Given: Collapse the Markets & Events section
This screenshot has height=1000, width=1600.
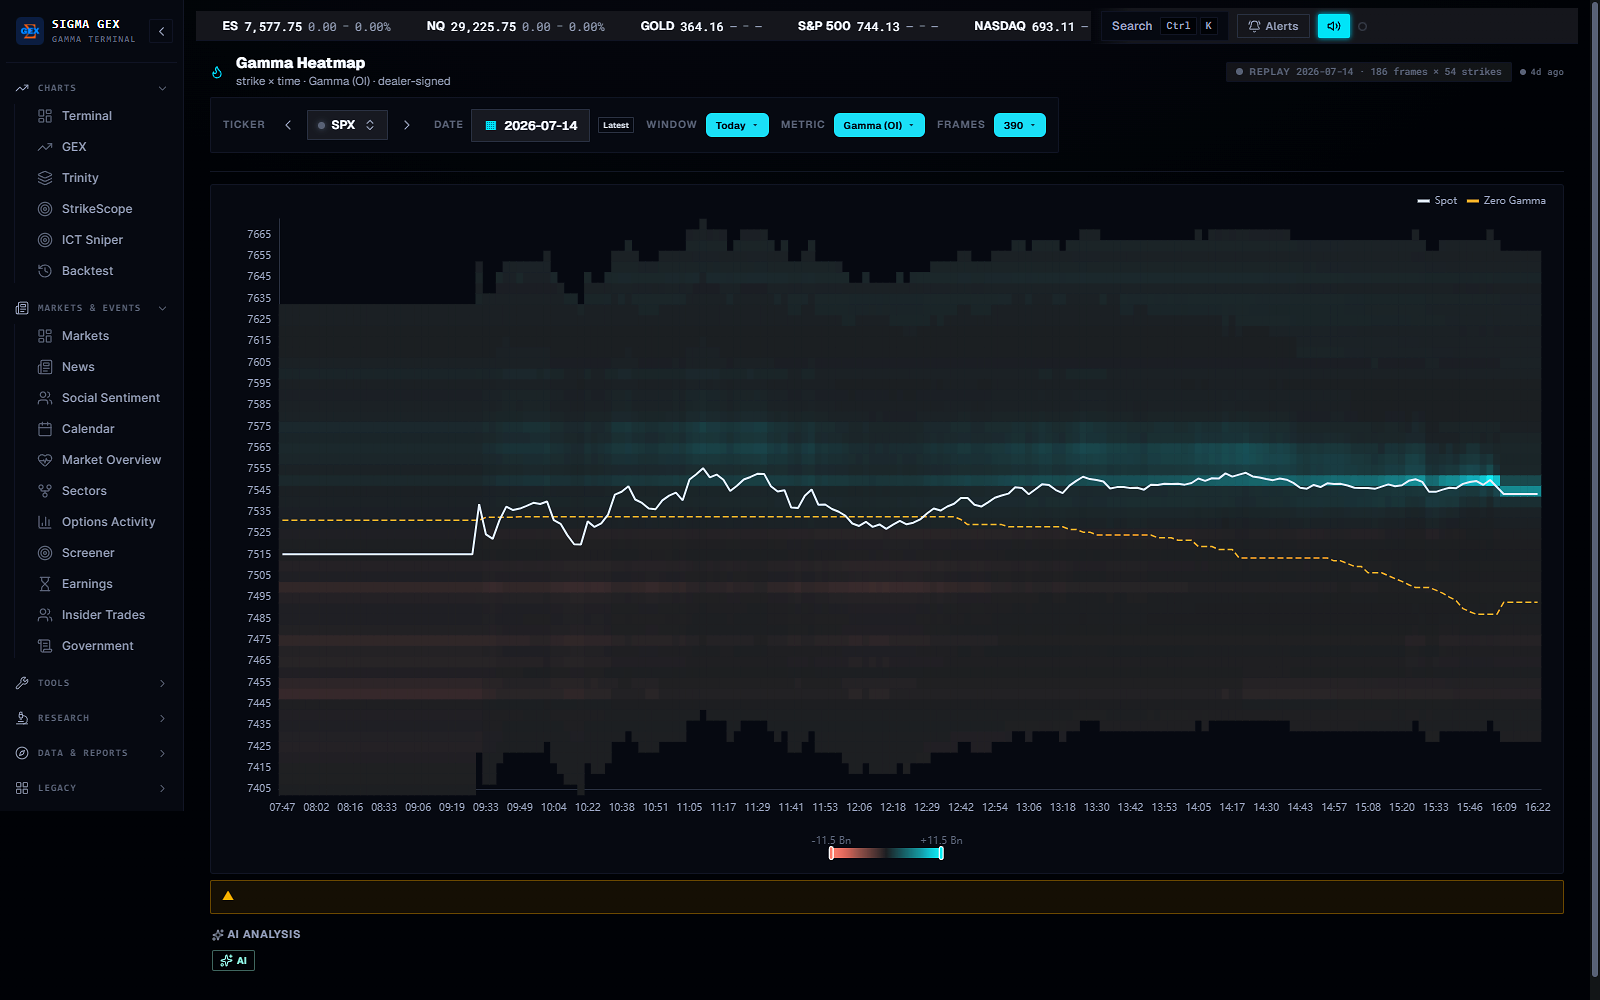Looking at the screenshot, I should pyautogui.click(x=92, y=308).
